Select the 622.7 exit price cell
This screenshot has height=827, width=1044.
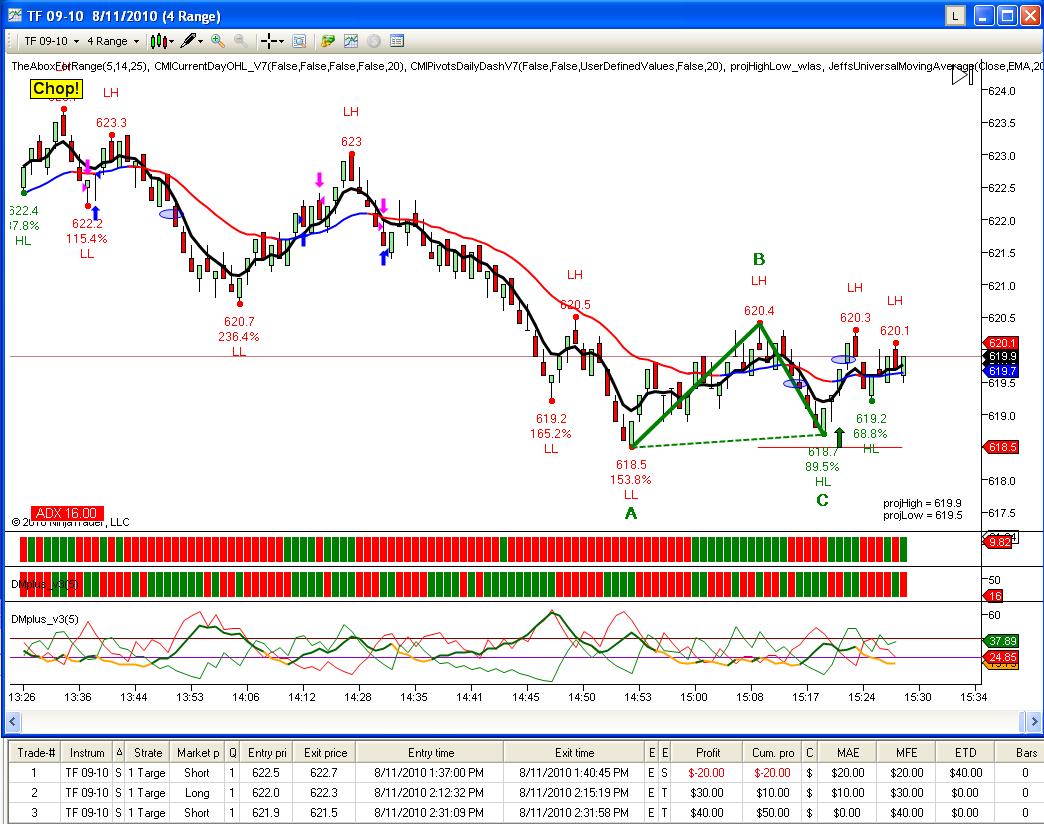tap(324, 773)
